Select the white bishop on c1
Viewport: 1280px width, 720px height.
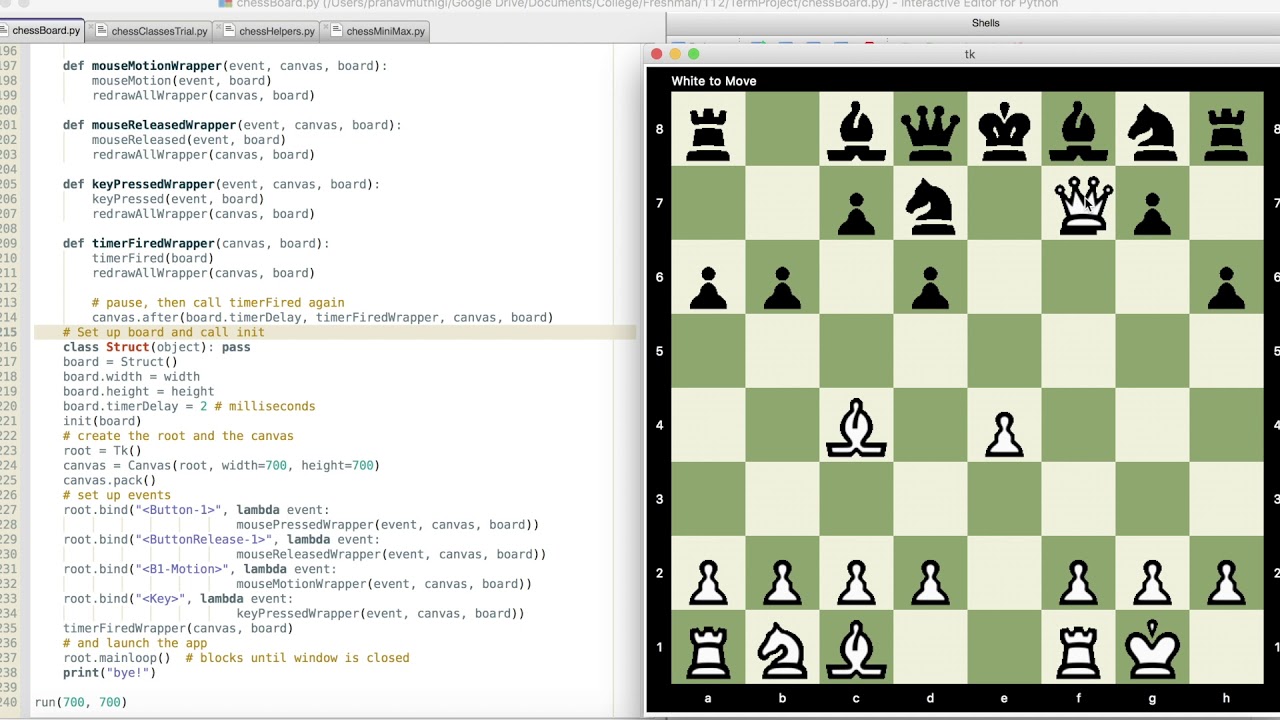[856, 651]
